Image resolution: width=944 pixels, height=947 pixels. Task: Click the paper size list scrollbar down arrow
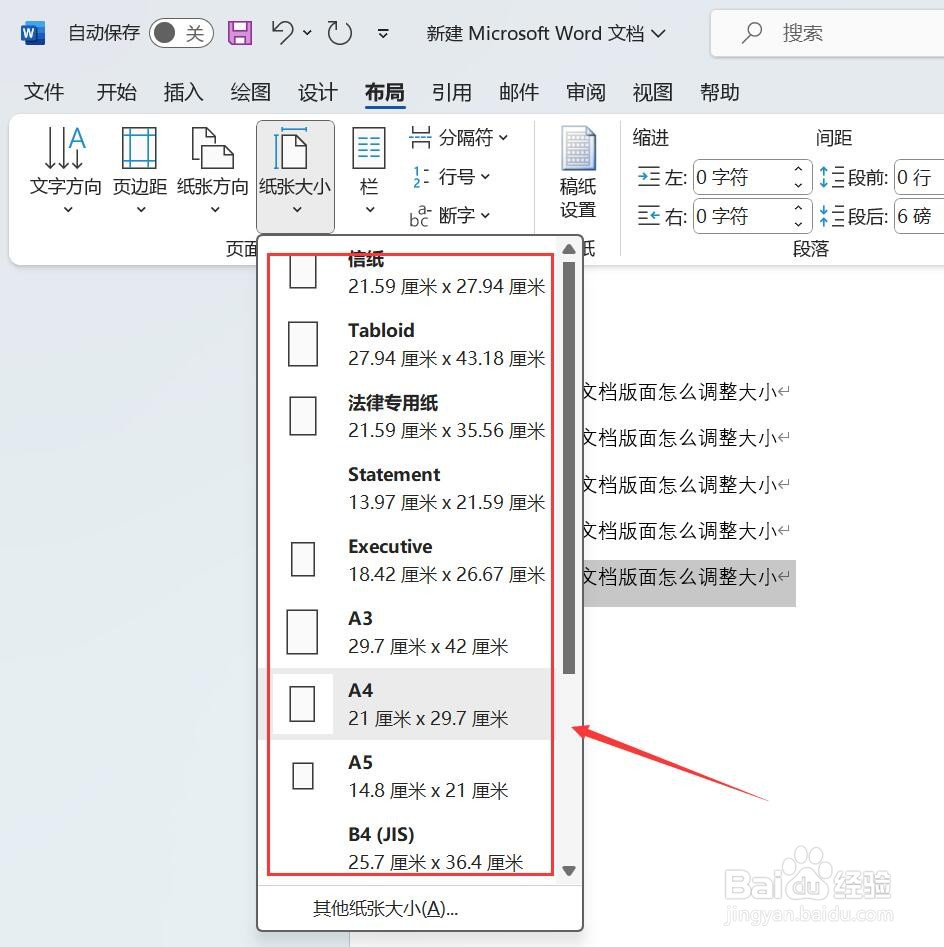569,870
